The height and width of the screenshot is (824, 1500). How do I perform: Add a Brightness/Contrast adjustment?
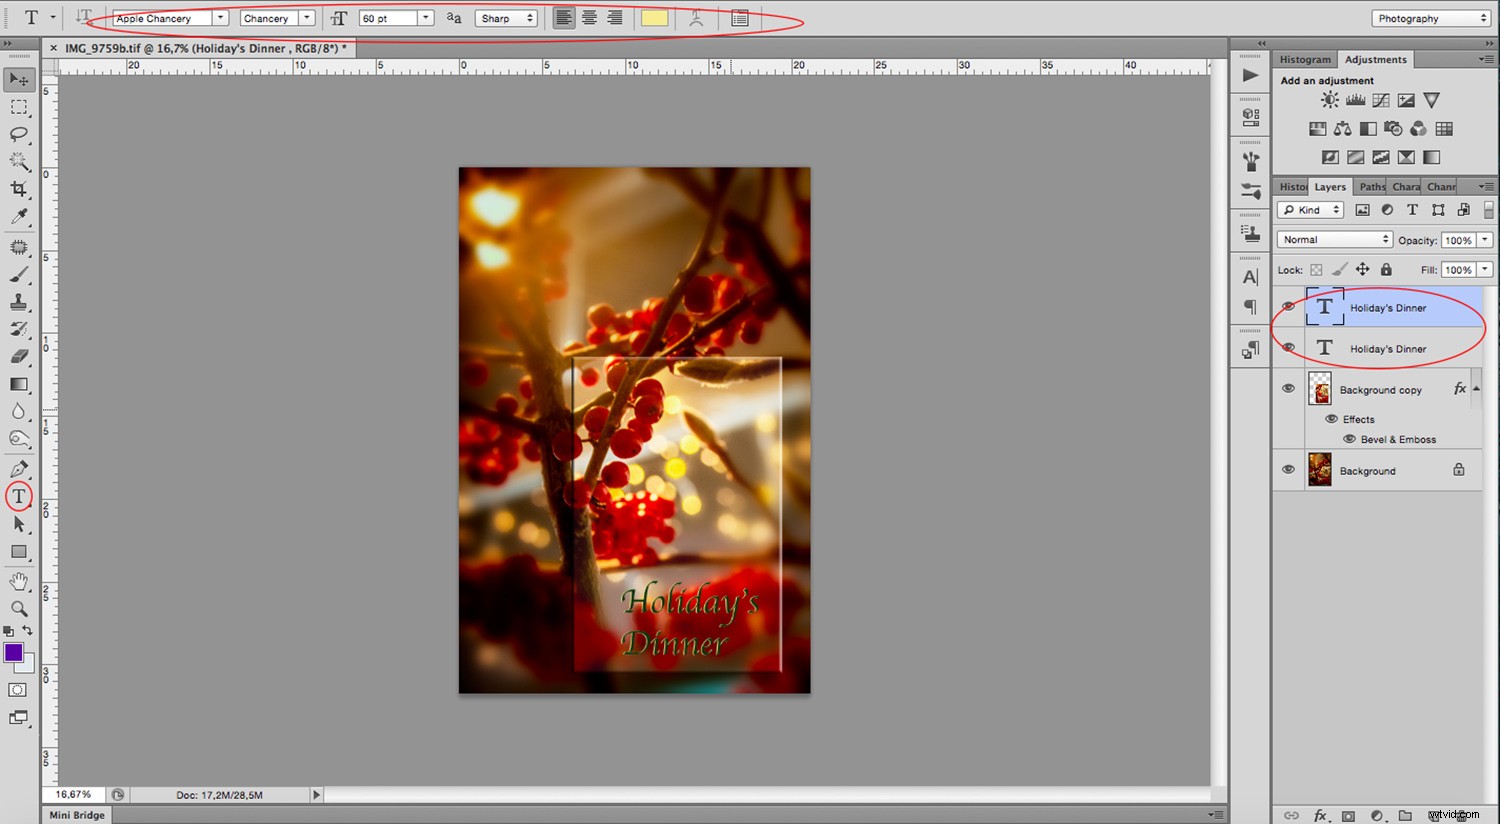click(x=1329, y=99)
